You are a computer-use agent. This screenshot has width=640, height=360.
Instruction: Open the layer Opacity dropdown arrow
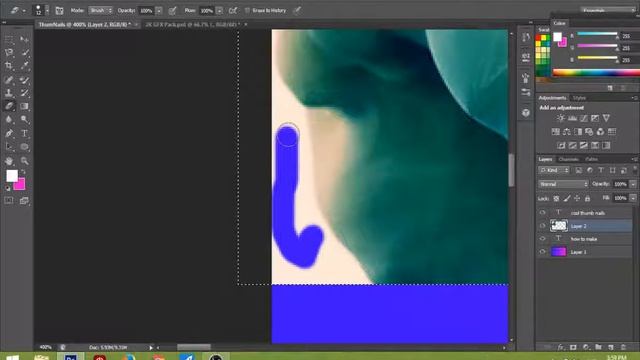coord(633,184)
